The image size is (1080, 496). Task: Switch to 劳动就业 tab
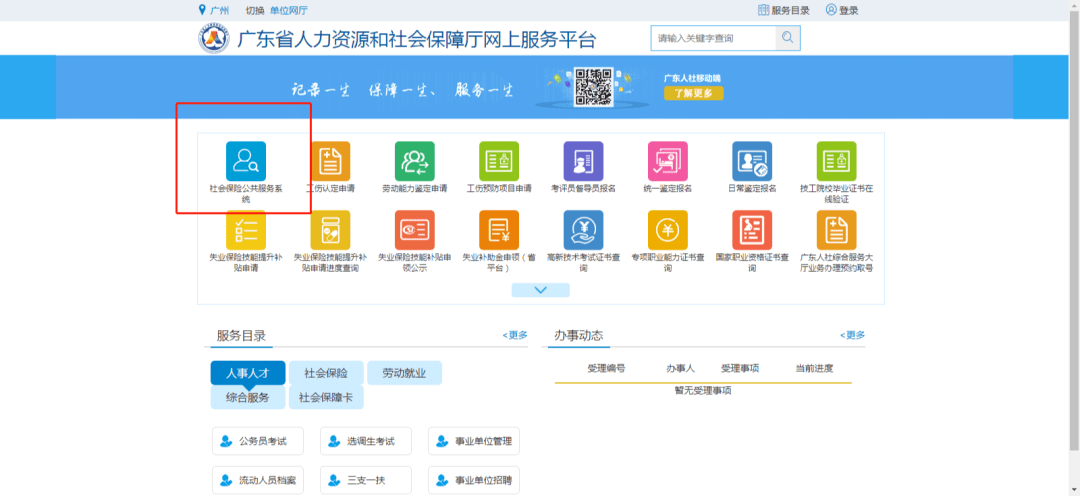[x=404, y=373]
